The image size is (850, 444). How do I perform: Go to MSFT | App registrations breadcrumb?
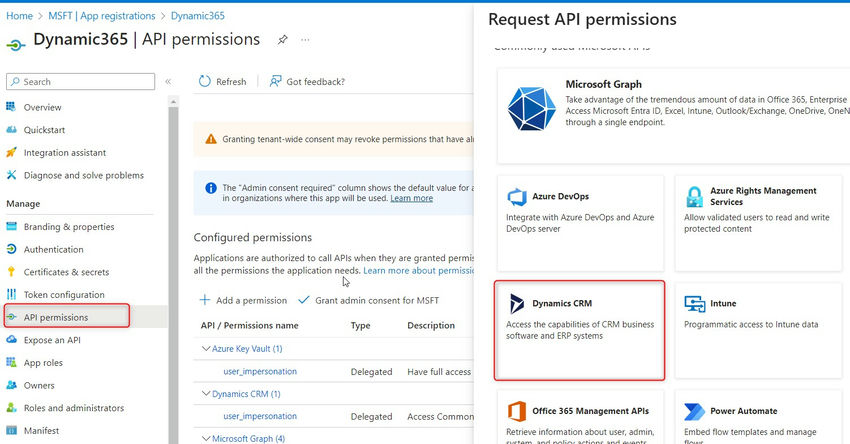coord(102,16)
